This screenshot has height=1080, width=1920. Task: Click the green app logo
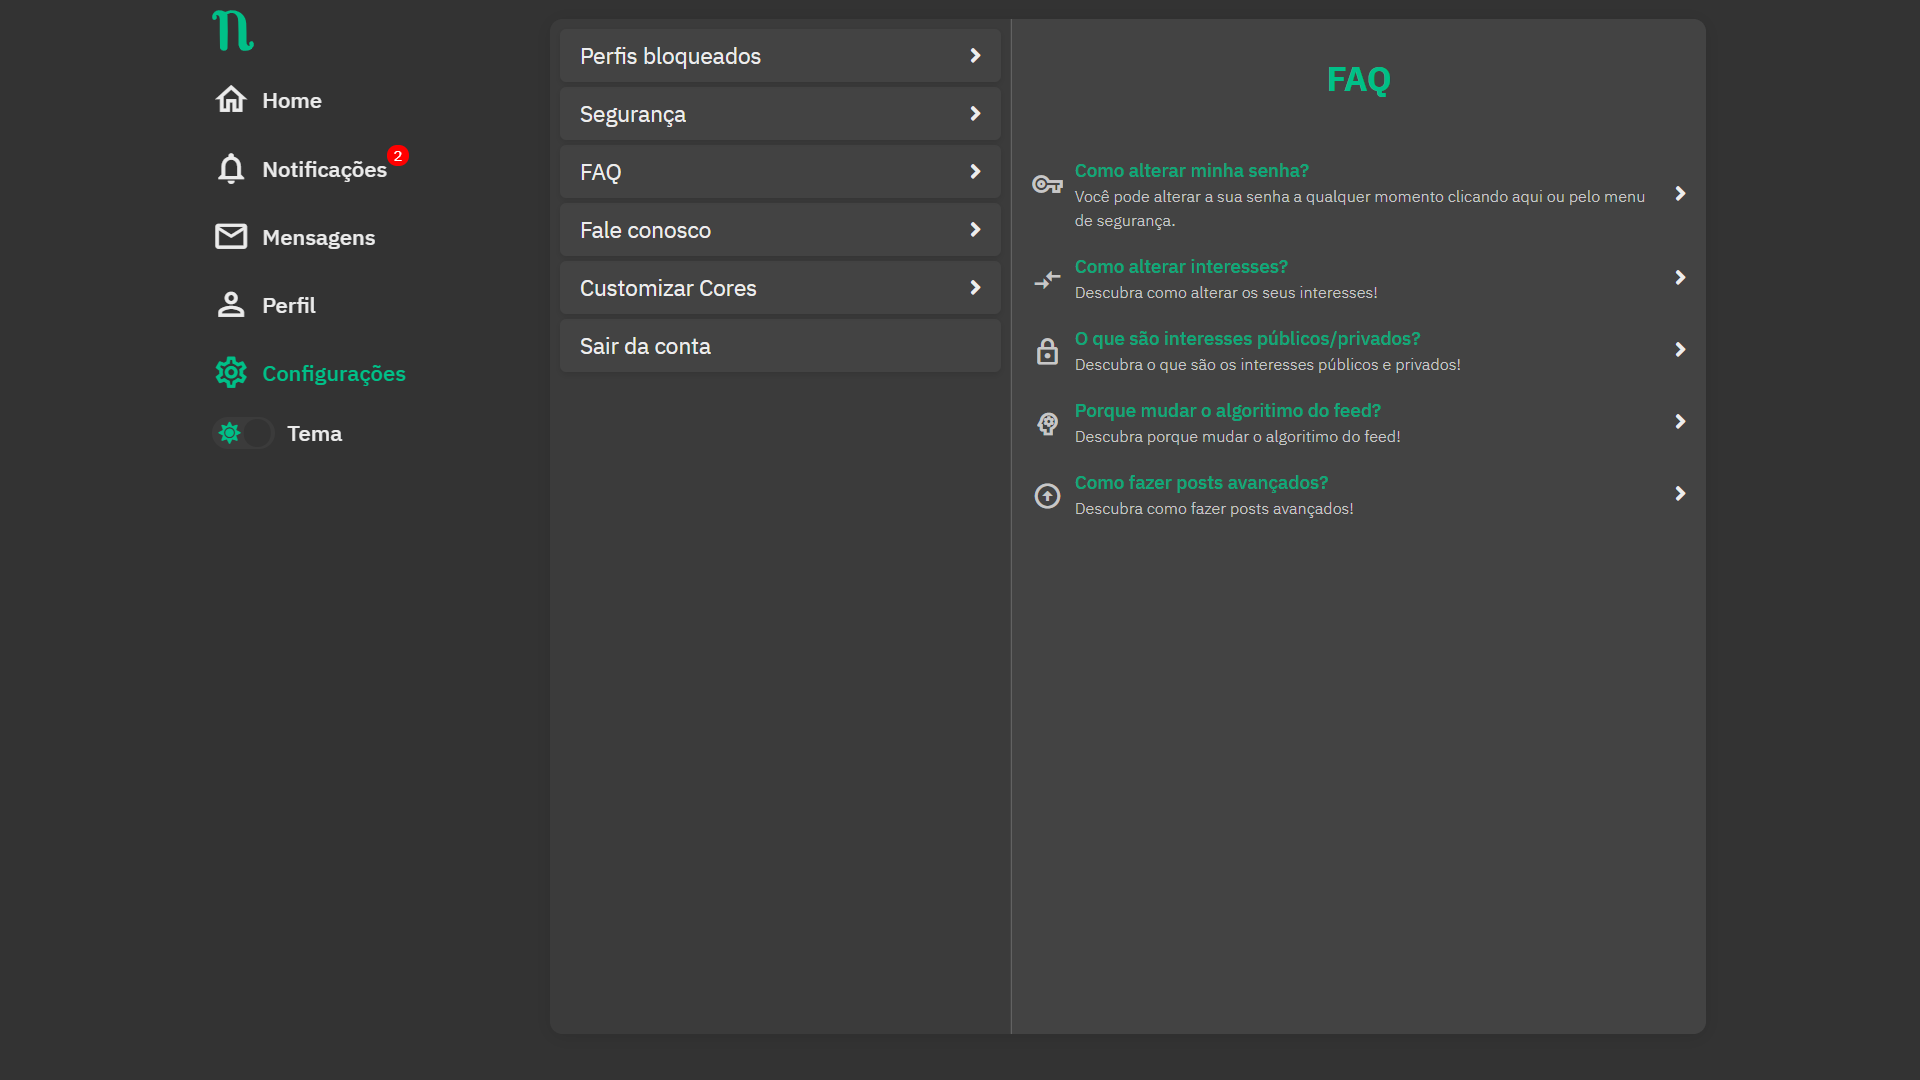[x=232, y=31]
